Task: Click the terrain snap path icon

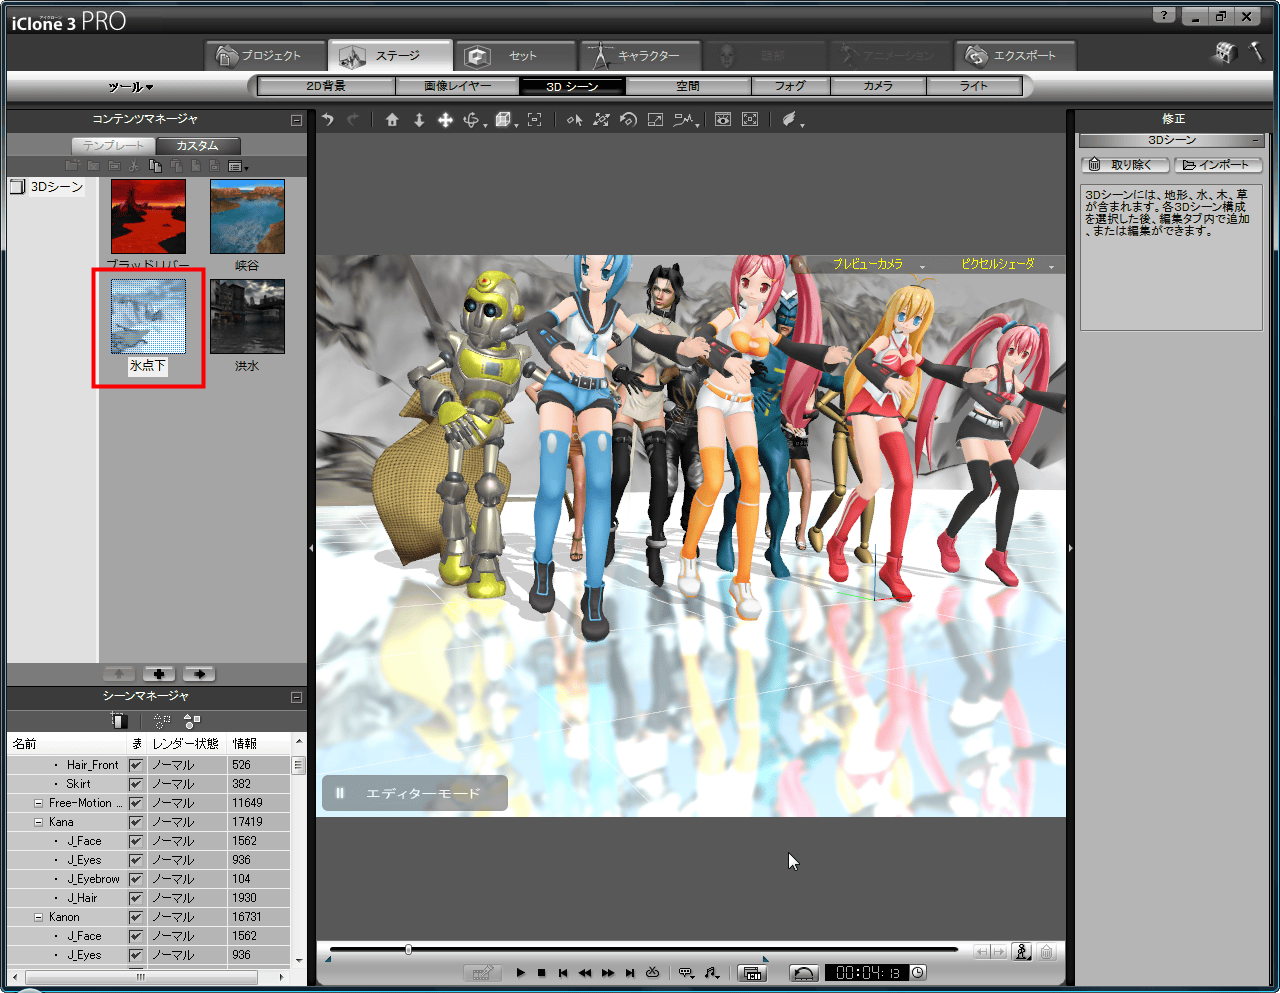Action: point(683,120)
